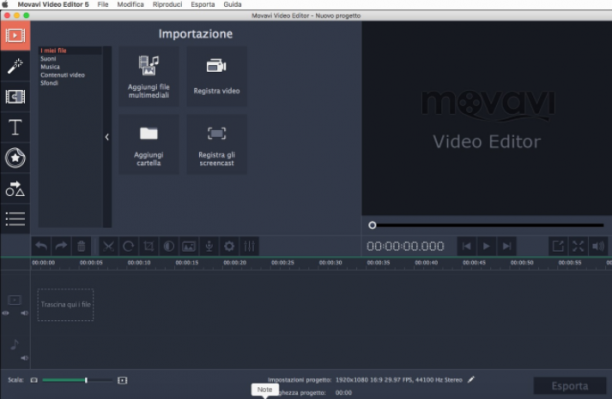Click the timecode display 00:00:00.000
The image size is (612, 399).
coord(405,246)
